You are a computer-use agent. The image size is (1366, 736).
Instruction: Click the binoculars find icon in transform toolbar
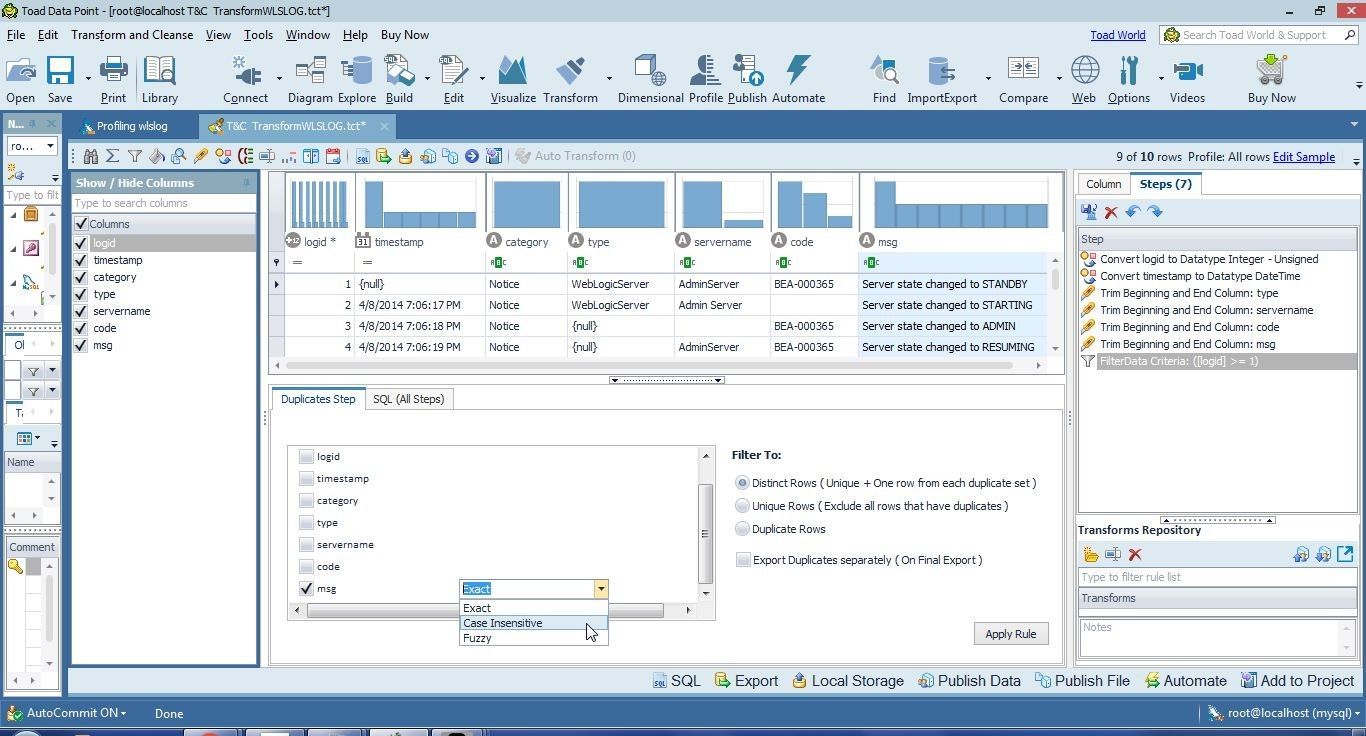point(91,156)
